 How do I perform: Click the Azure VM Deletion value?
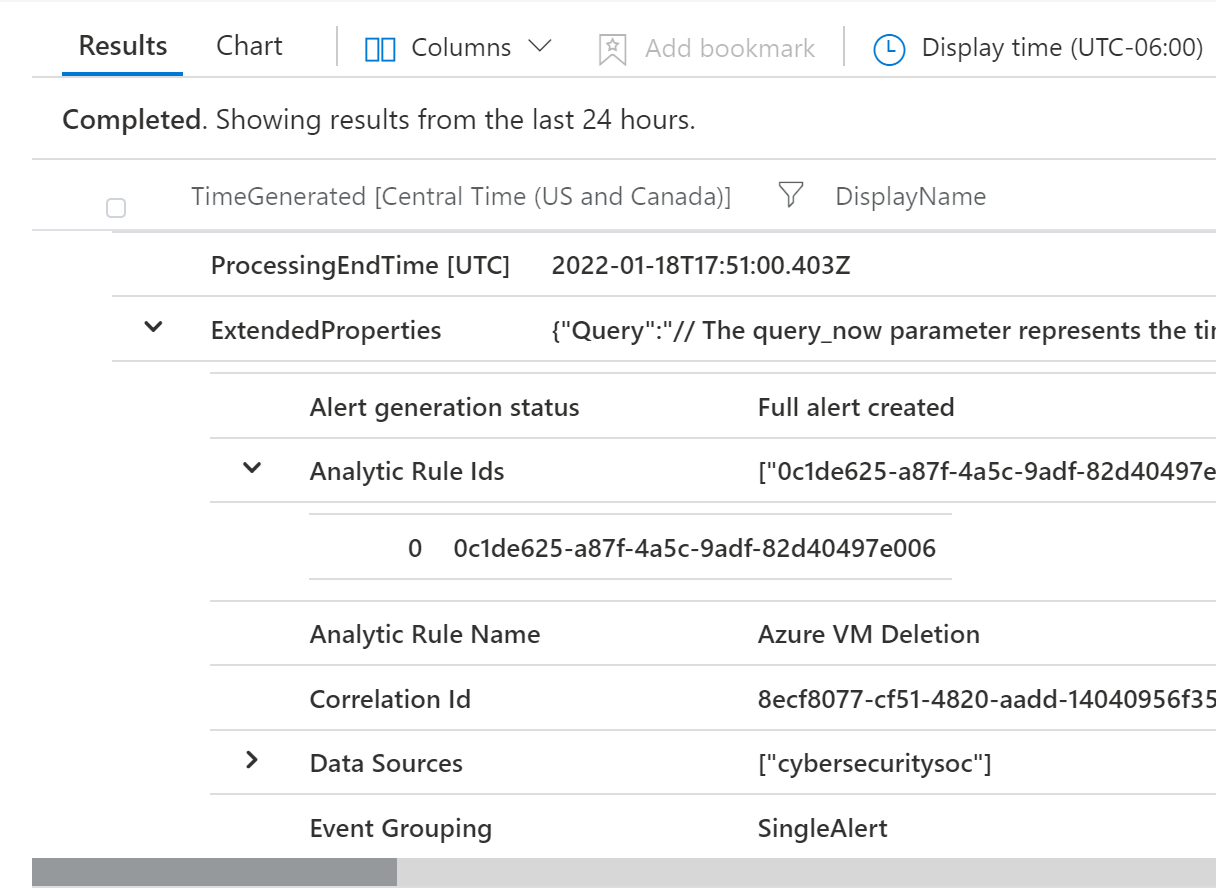pyautogui.click(x=868, y=634)
